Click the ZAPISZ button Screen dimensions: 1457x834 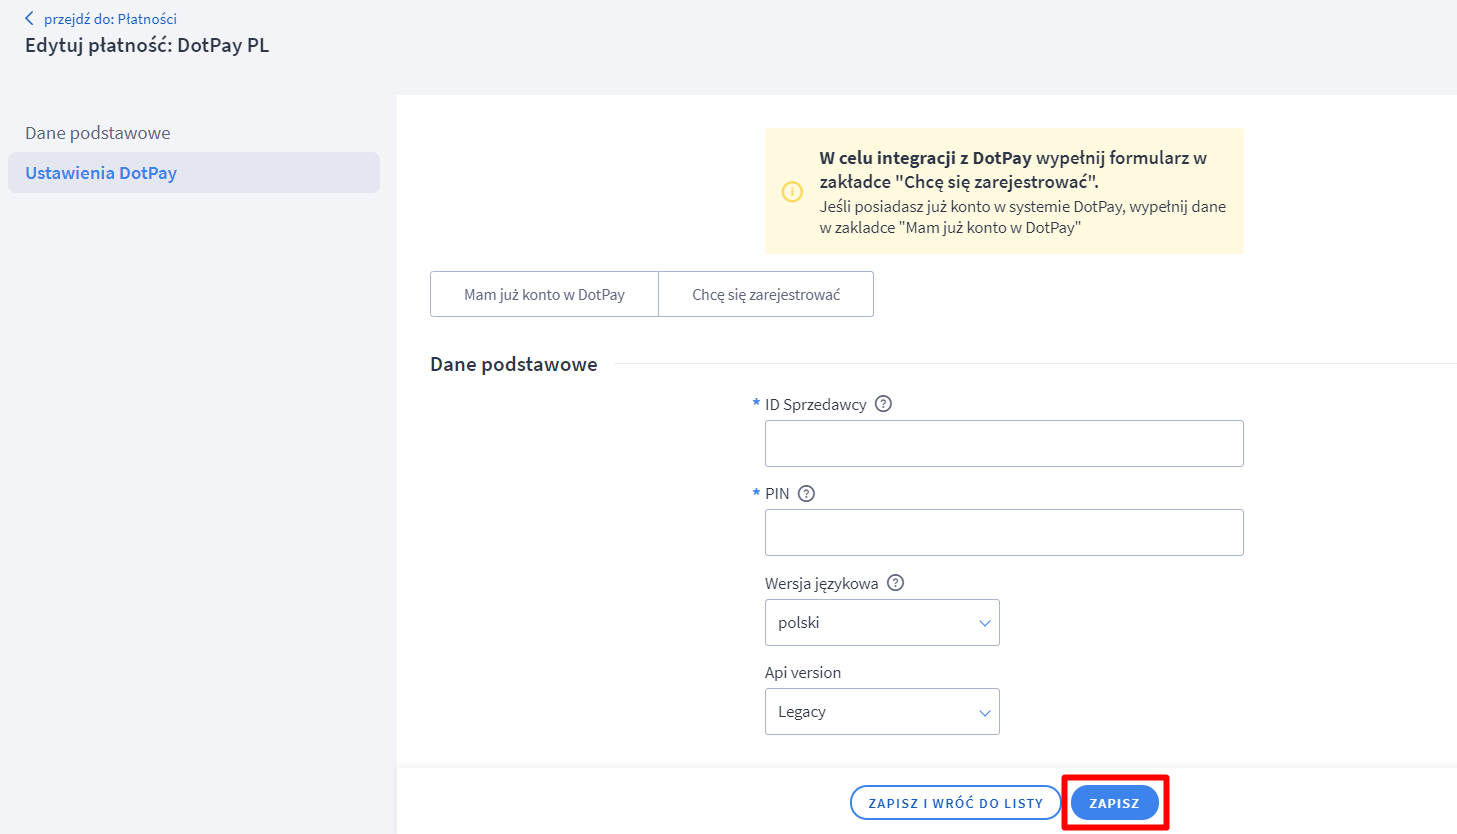1114,803
